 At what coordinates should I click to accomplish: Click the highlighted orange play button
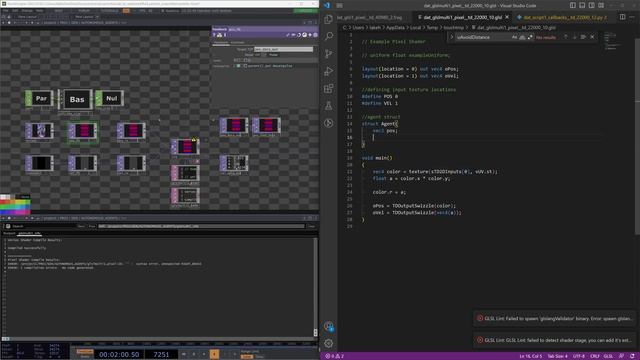click(x=214, y=354)
